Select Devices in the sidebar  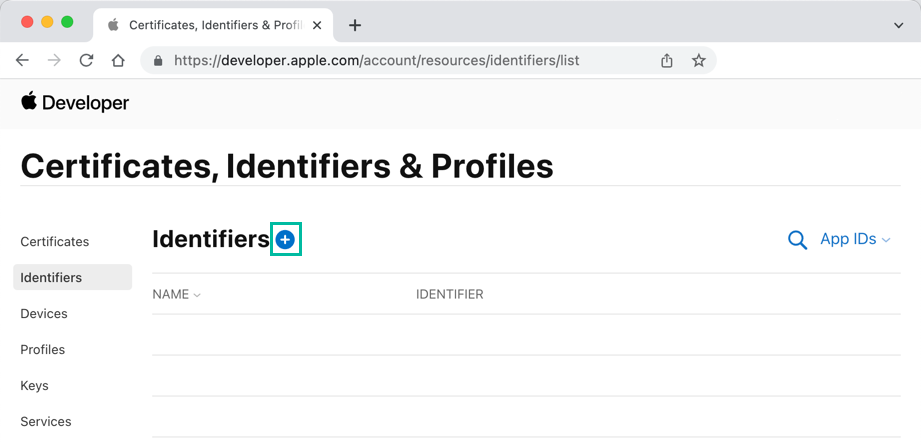click(x=44, y=313)
